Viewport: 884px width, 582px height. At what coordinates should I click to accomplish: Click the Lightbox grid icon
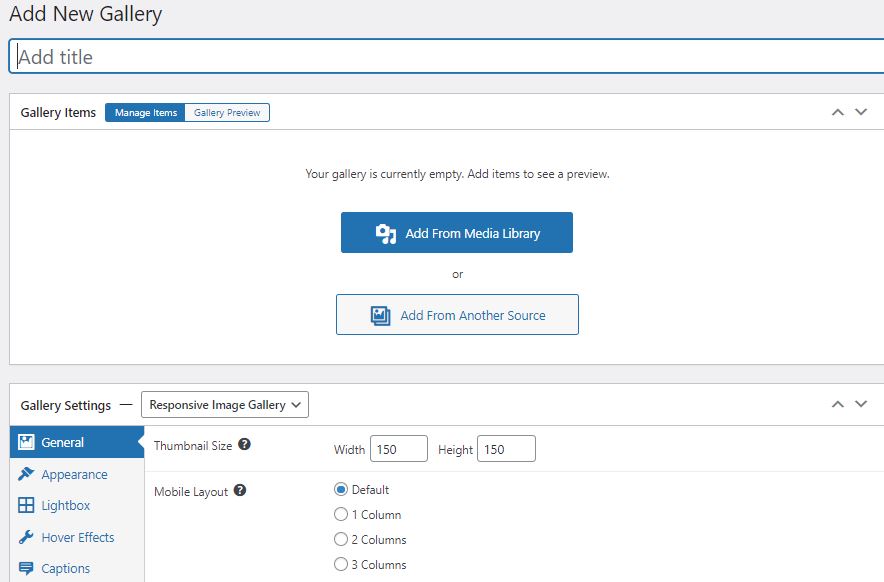(x=26, y=505)
